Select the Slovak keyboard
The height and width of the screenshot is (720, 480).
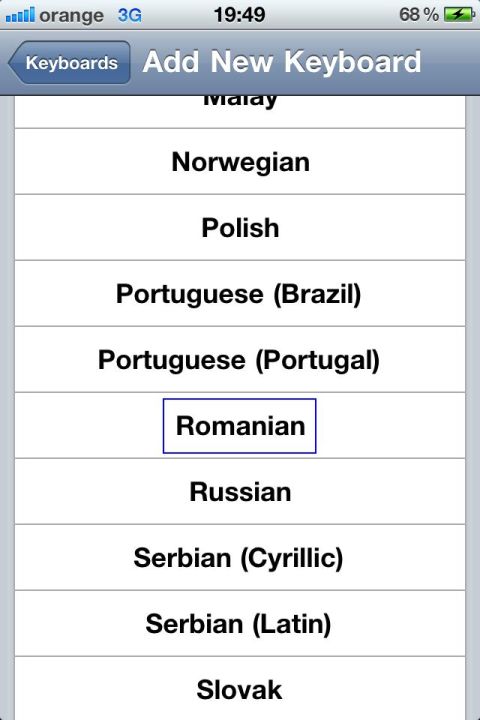click(240, 689)
